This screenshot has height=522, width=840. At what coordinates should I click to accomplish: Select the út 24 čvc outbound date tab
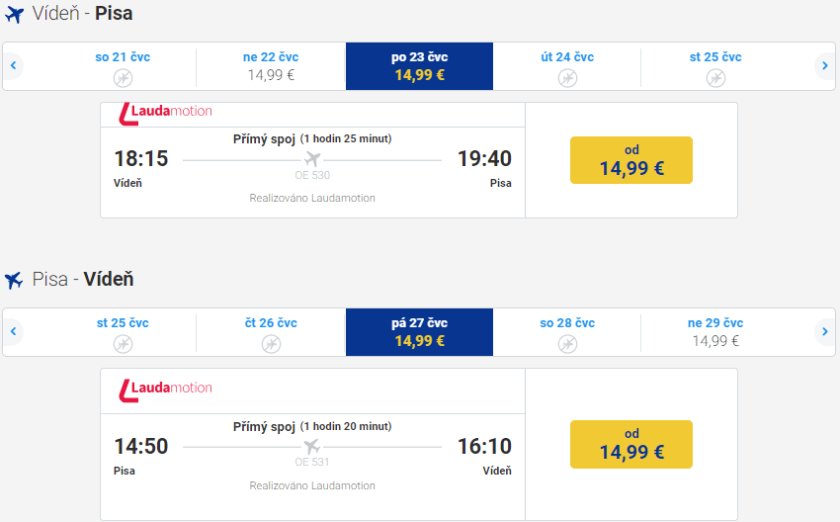567,66
